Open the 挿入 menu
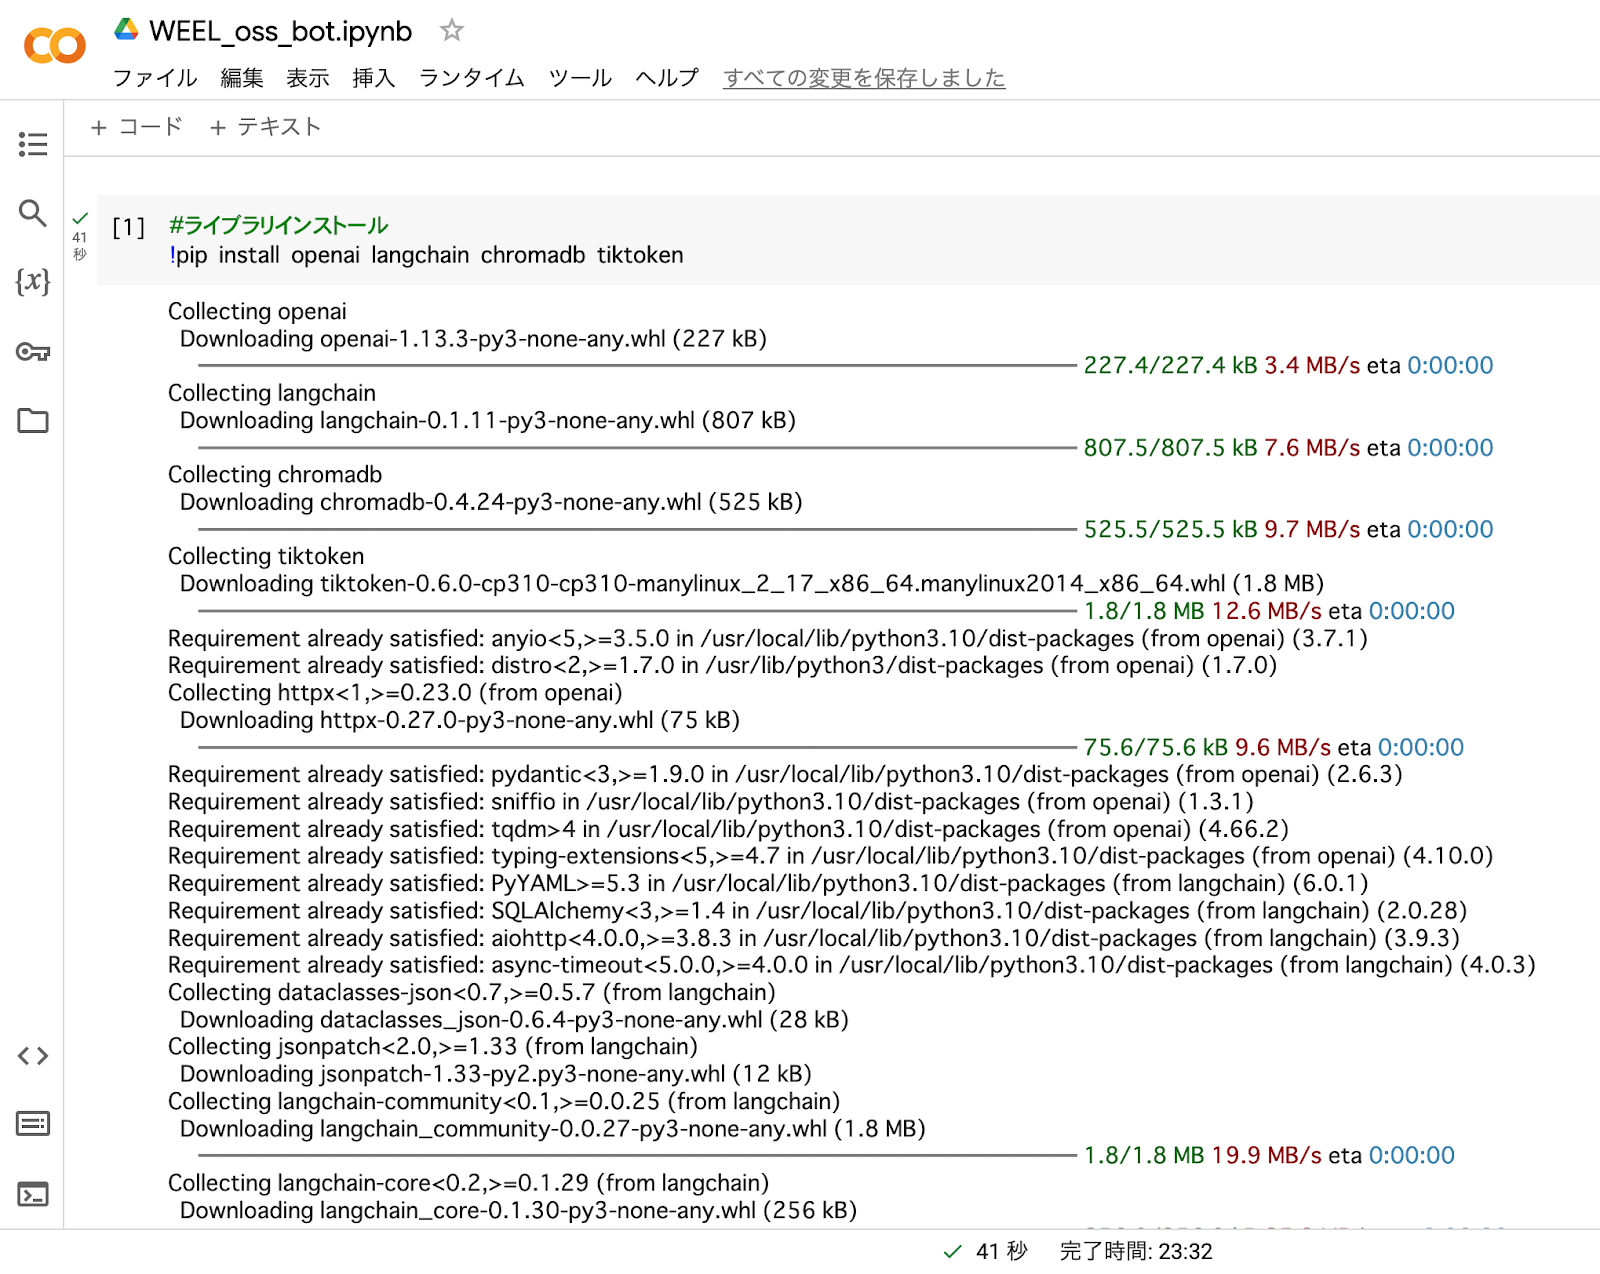 [x=374, y=78]
